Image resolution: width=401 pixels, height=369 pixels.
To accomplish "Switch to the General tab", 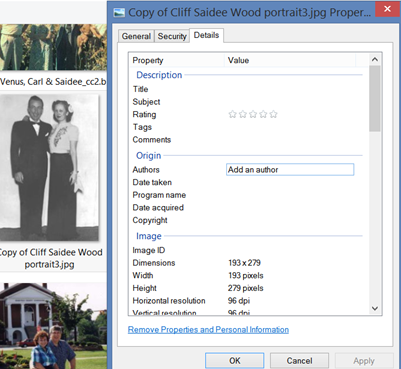I will click(x=136, y=36).
